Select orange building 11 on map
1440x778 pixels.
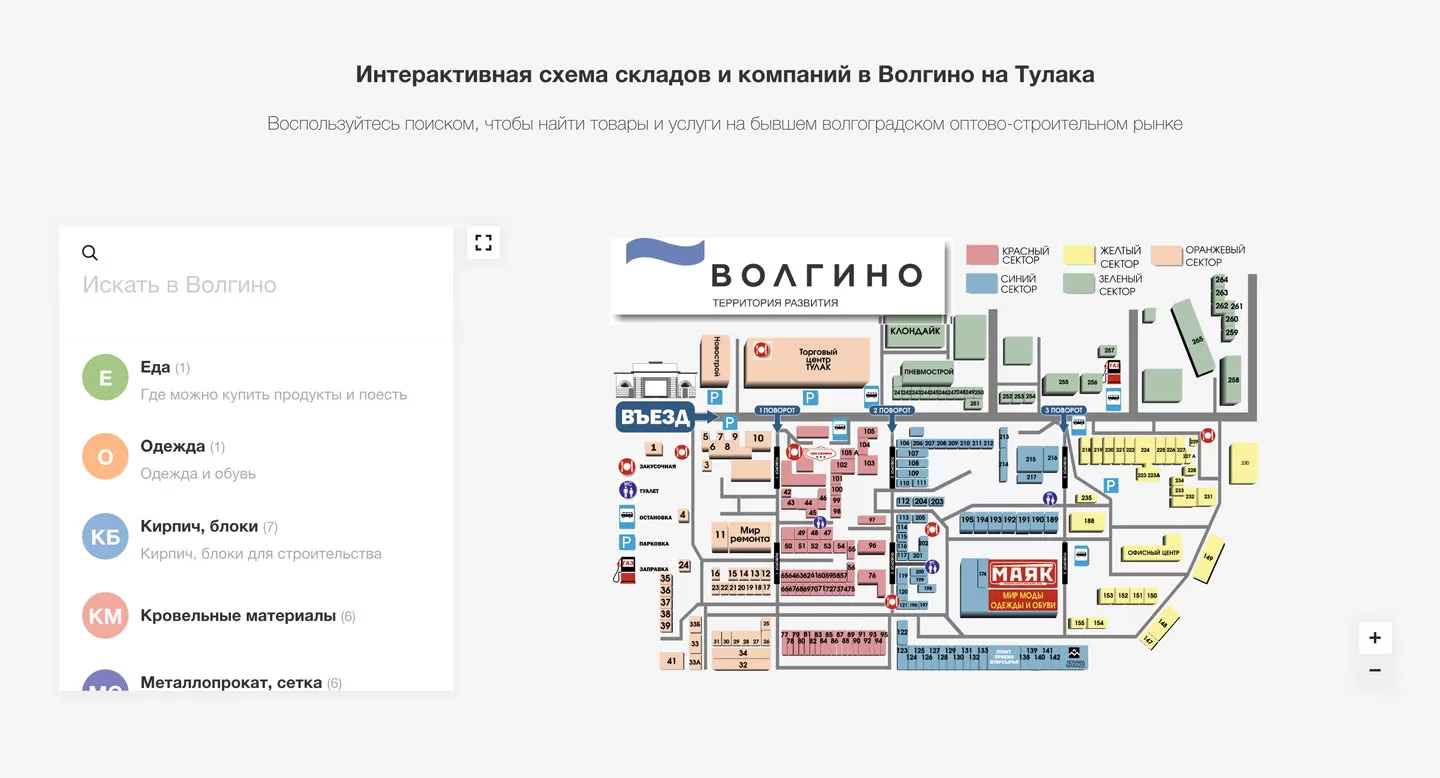720,536
